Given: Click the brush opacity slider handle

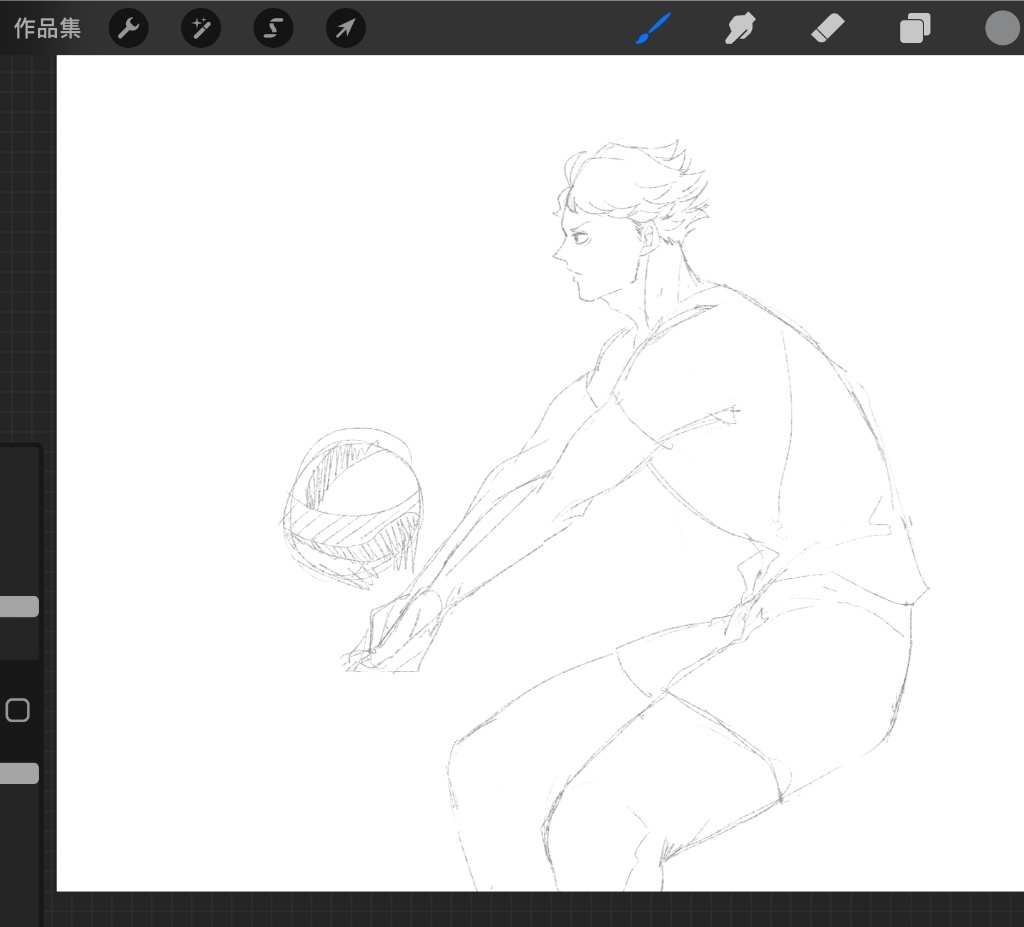Looking at the screenshot, I should [19, 773].
